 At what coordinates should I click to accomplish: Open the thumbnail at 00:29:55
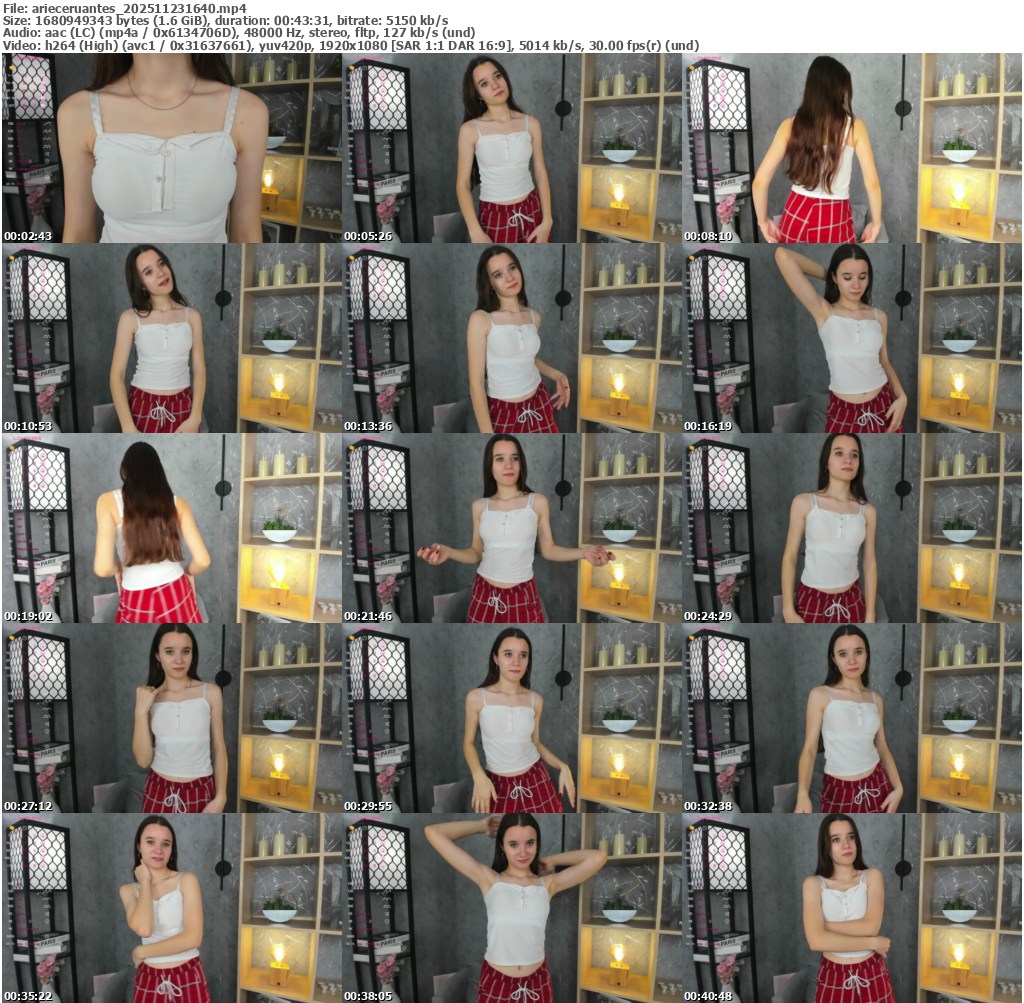coord(511,718)
